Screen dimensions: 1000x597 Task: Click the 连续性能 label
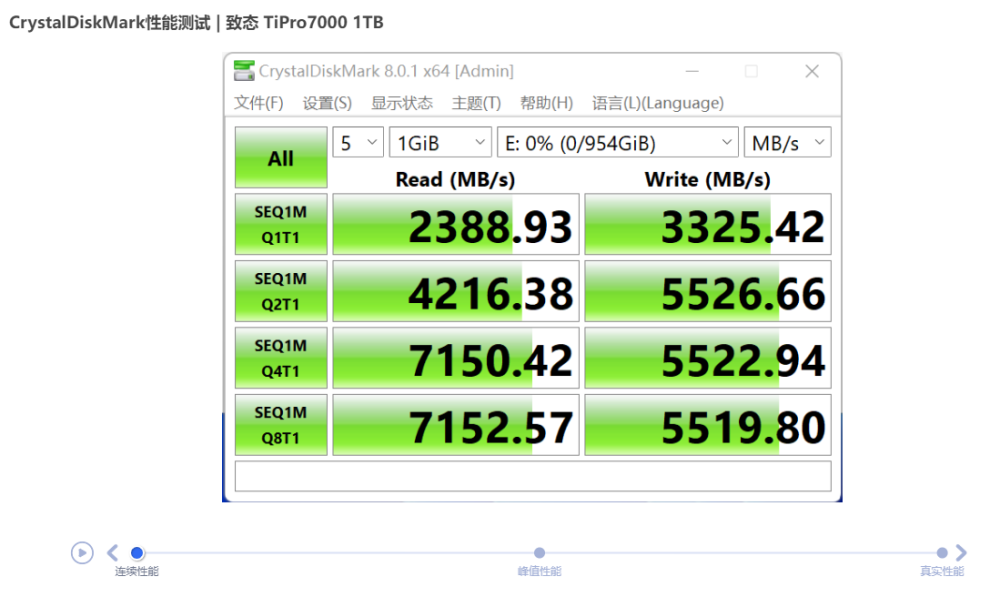click(x=136, y=571)
